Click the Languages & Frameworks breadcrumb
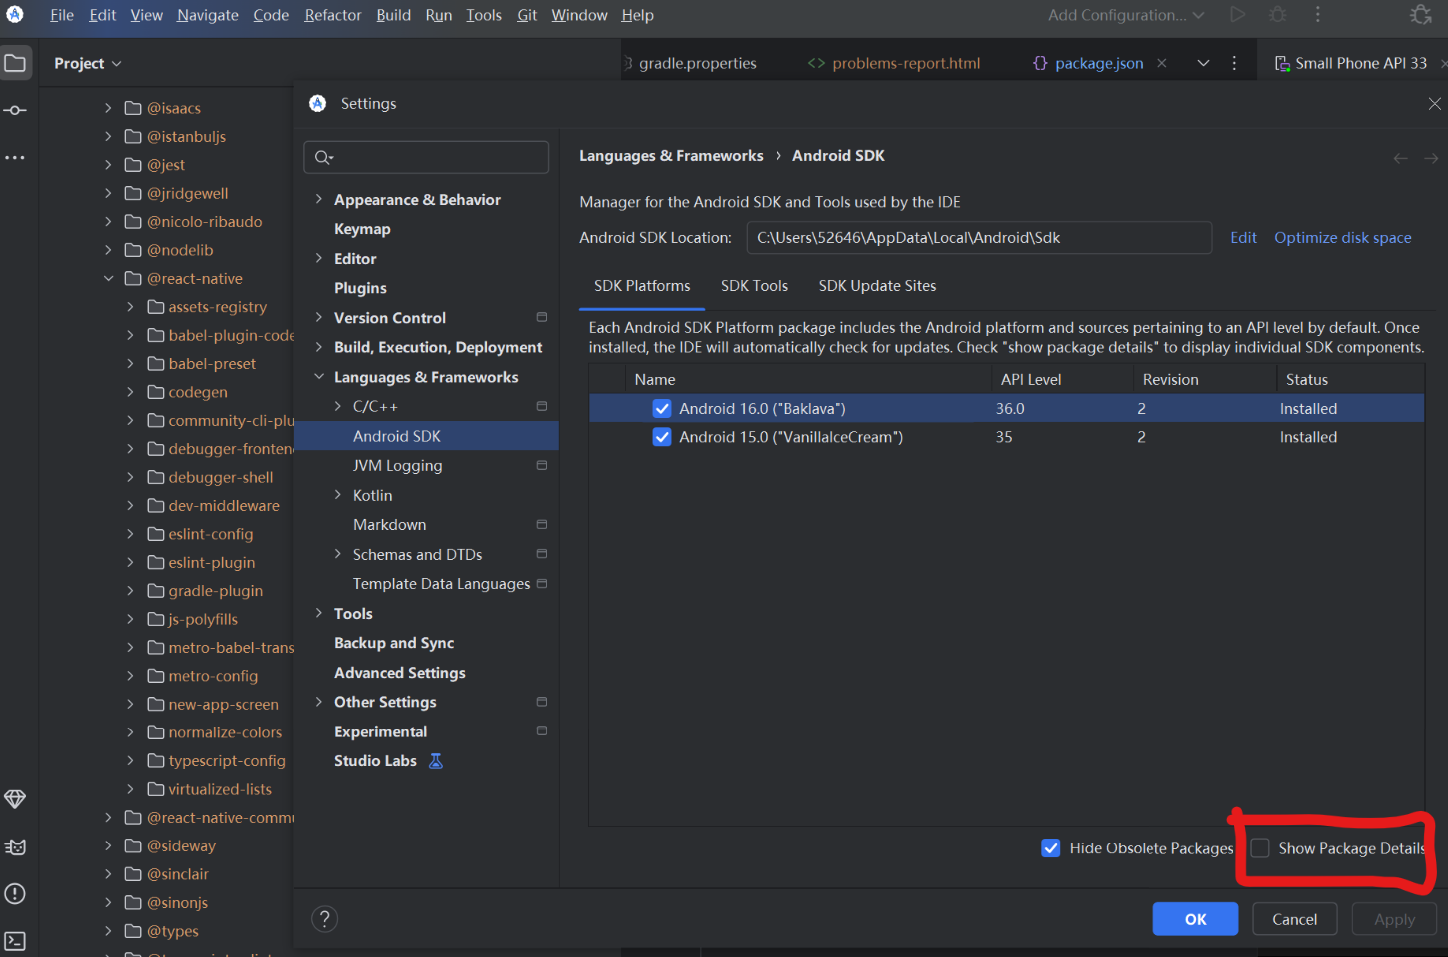 pos(671,156)
